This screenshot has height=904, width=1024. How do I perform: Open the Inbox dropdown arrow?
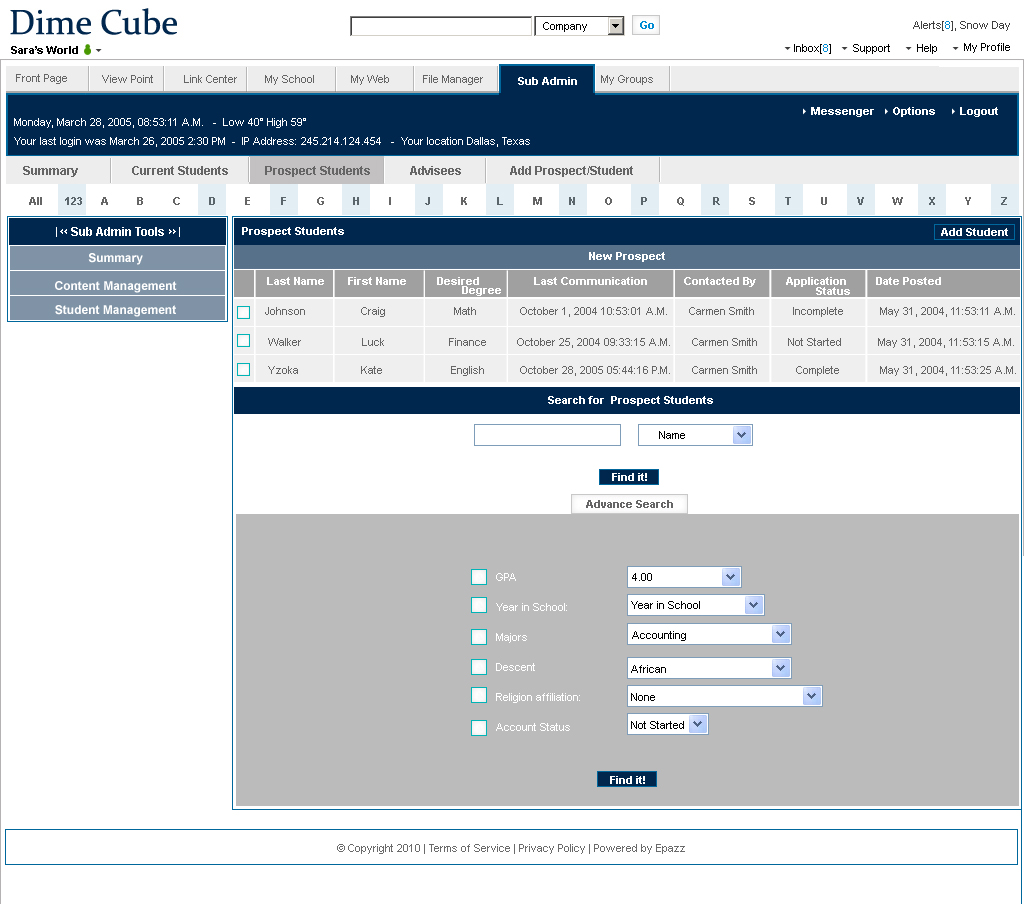tap(786, 49)
